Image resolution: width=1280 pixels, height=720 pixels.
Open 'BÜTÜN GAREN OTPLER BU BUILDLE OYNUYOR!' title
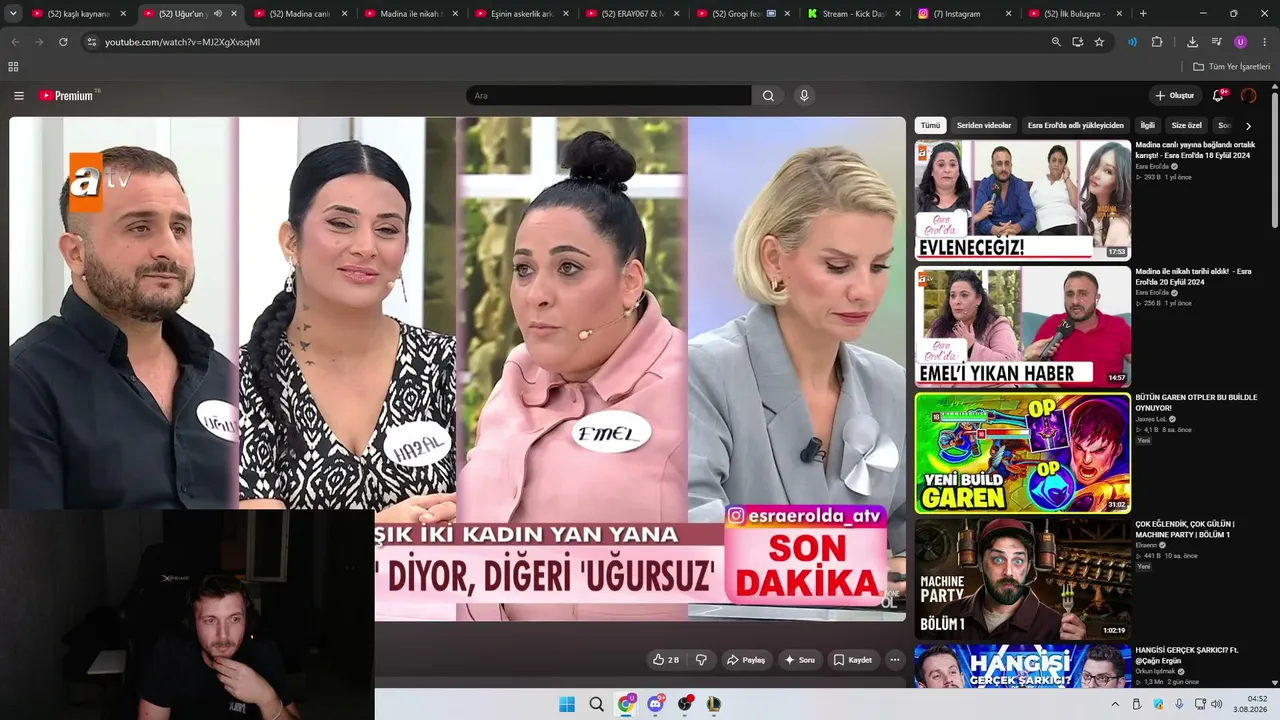coord(1196,403)
